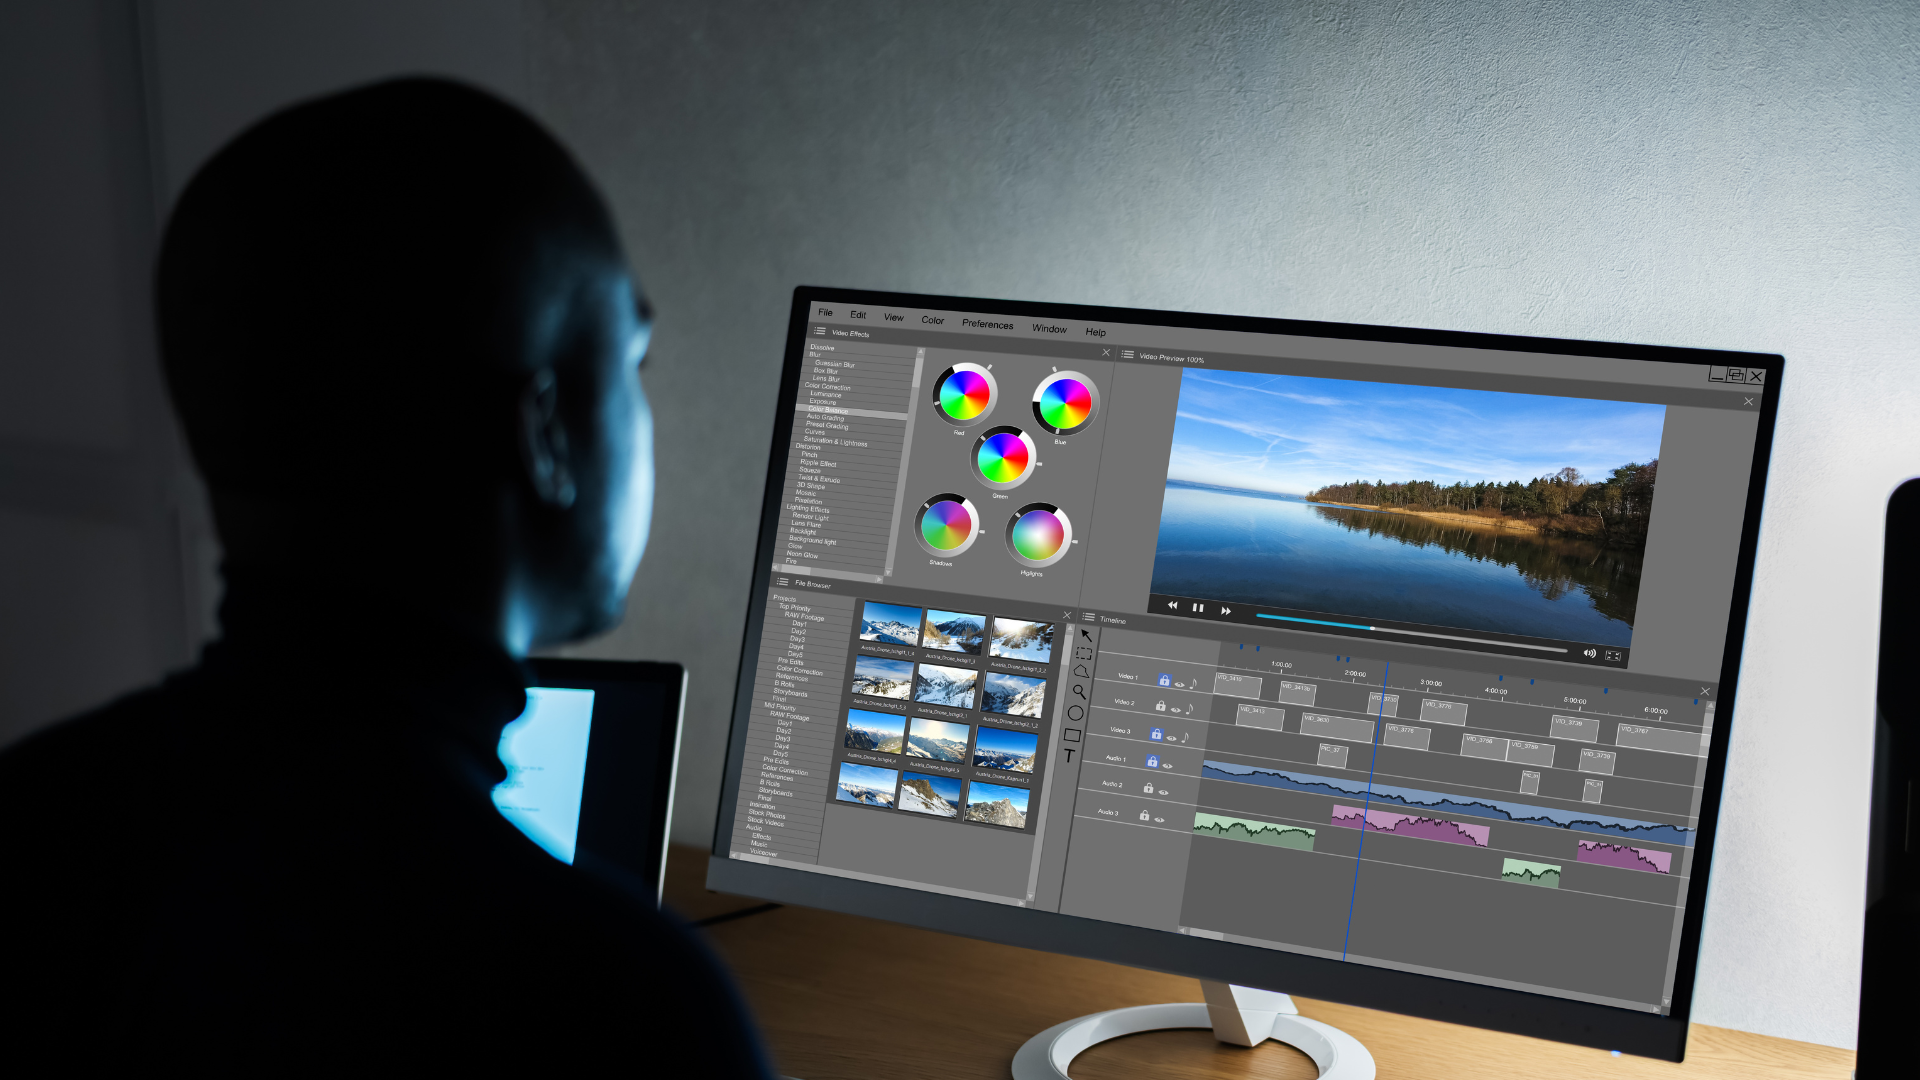Image resolution: width=1920 pixels, height=1080 pixels.
Task: Hide Video 2 track with eye icon
Action: tap(1176, 709)
